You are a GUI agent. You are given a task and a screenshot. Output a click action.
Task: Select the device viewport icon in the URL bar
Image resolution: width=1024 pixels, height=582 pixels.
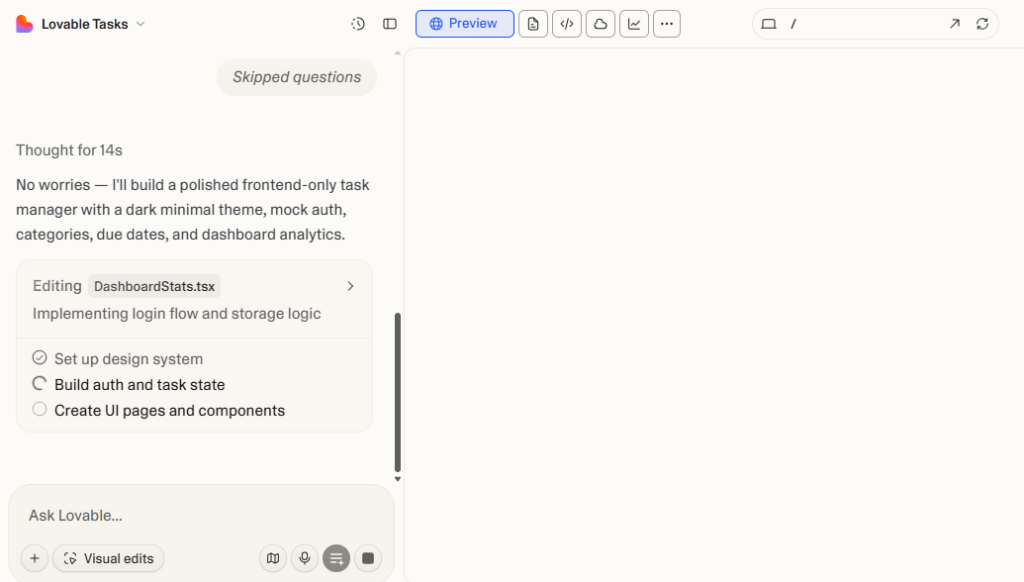click(x=768, y=23)
